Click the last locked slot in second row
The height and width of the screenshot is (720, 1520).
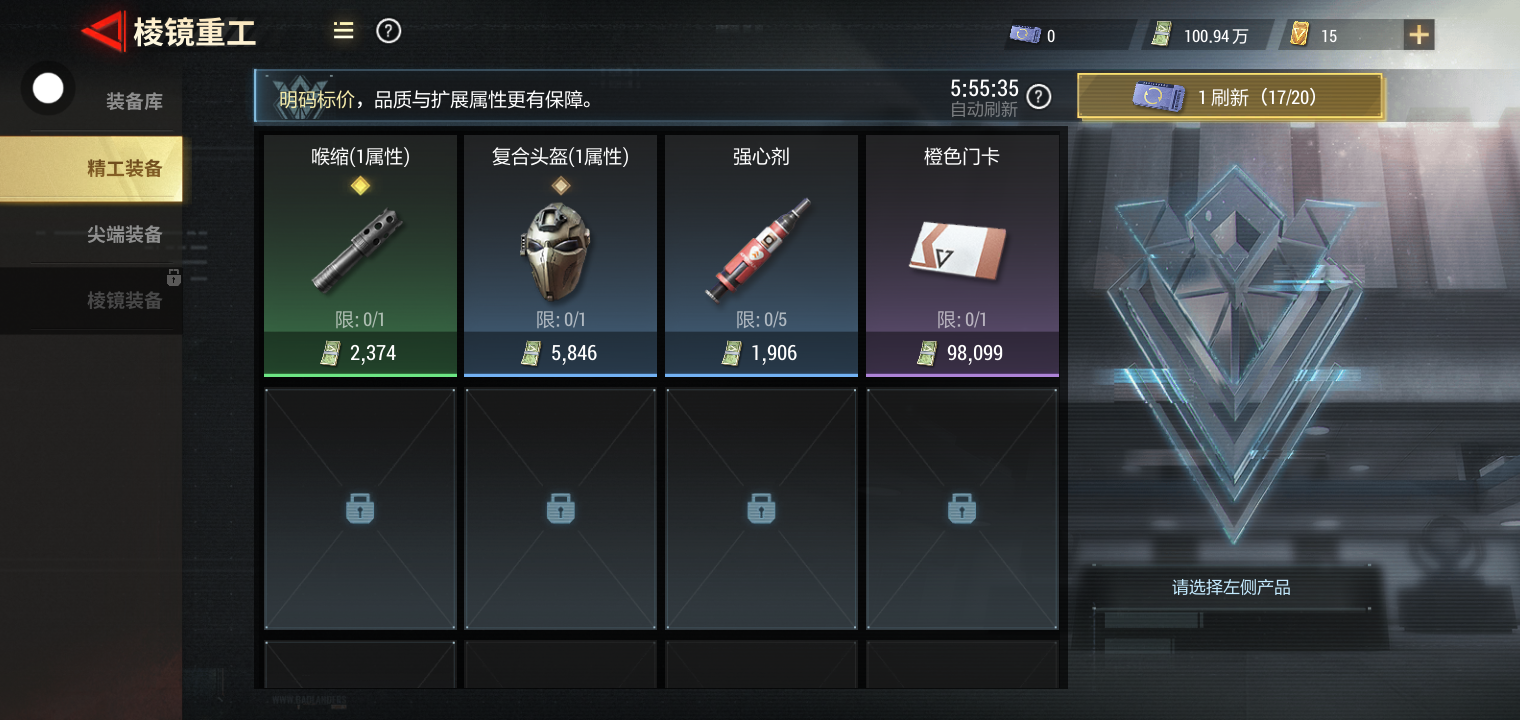962,509
